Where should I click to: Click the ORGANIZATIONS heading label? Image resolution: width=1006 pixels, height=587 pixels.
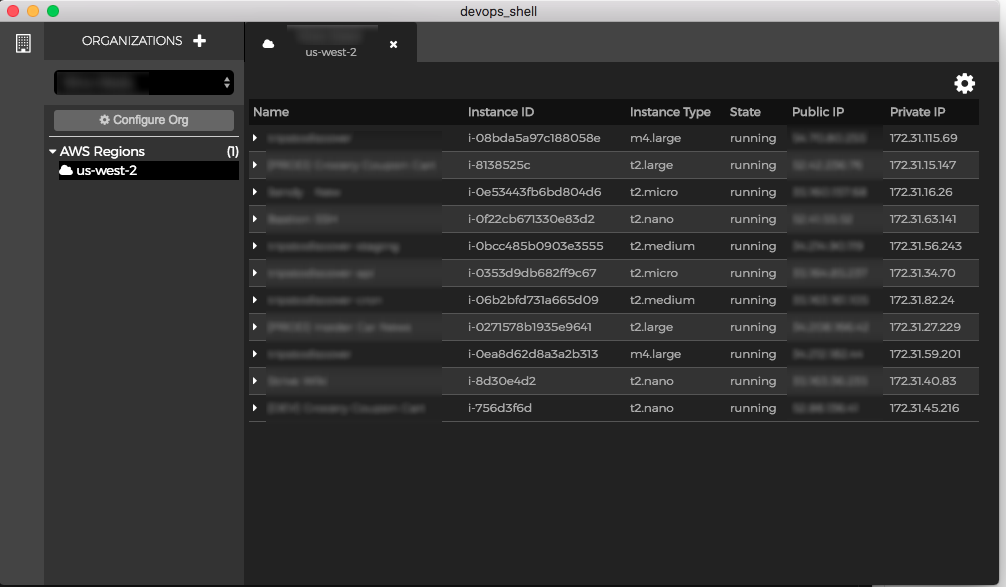(x=132, y=40)
